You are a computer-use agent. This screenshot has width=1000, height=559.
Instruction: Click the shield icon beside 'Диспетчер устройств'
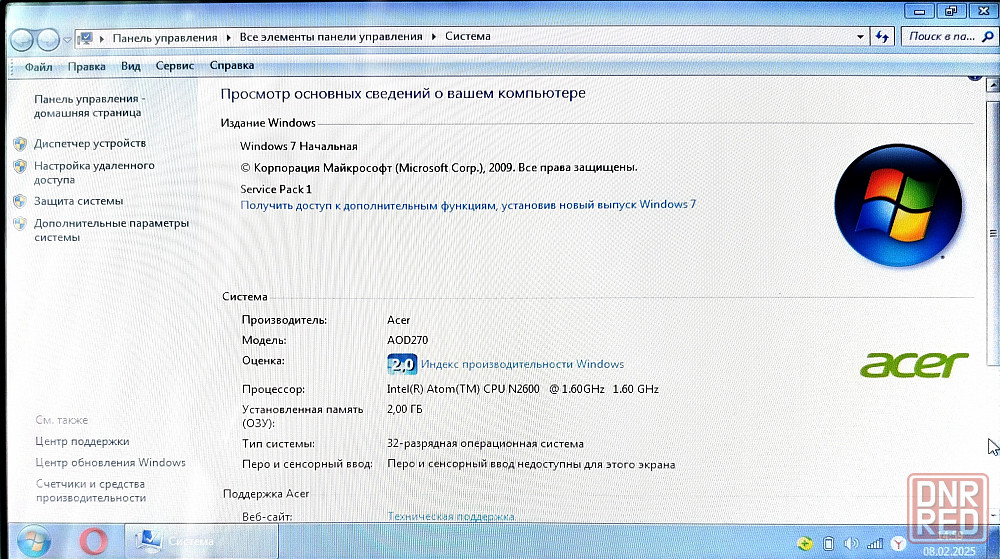[20, 144]
